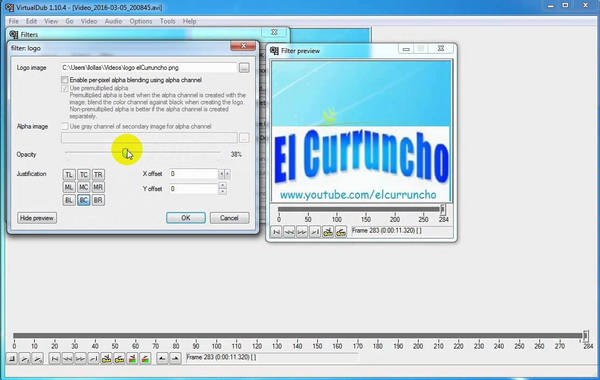Viewport: 600px width, 380px height.
Task: Click the main timeline seek bar
Action: pos(298,336)
